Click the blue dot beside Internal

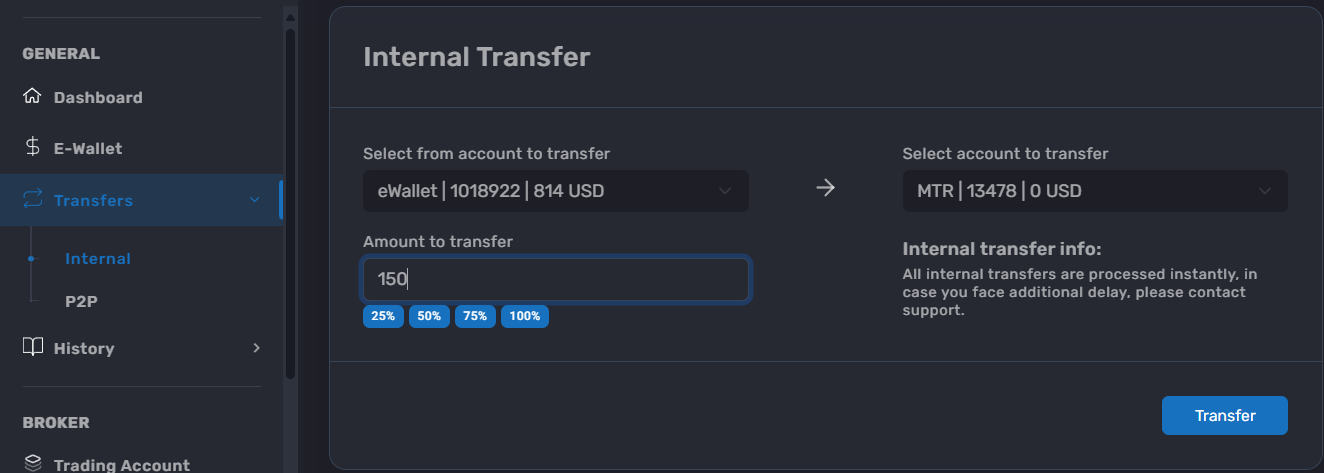click(x=31, y=258)
